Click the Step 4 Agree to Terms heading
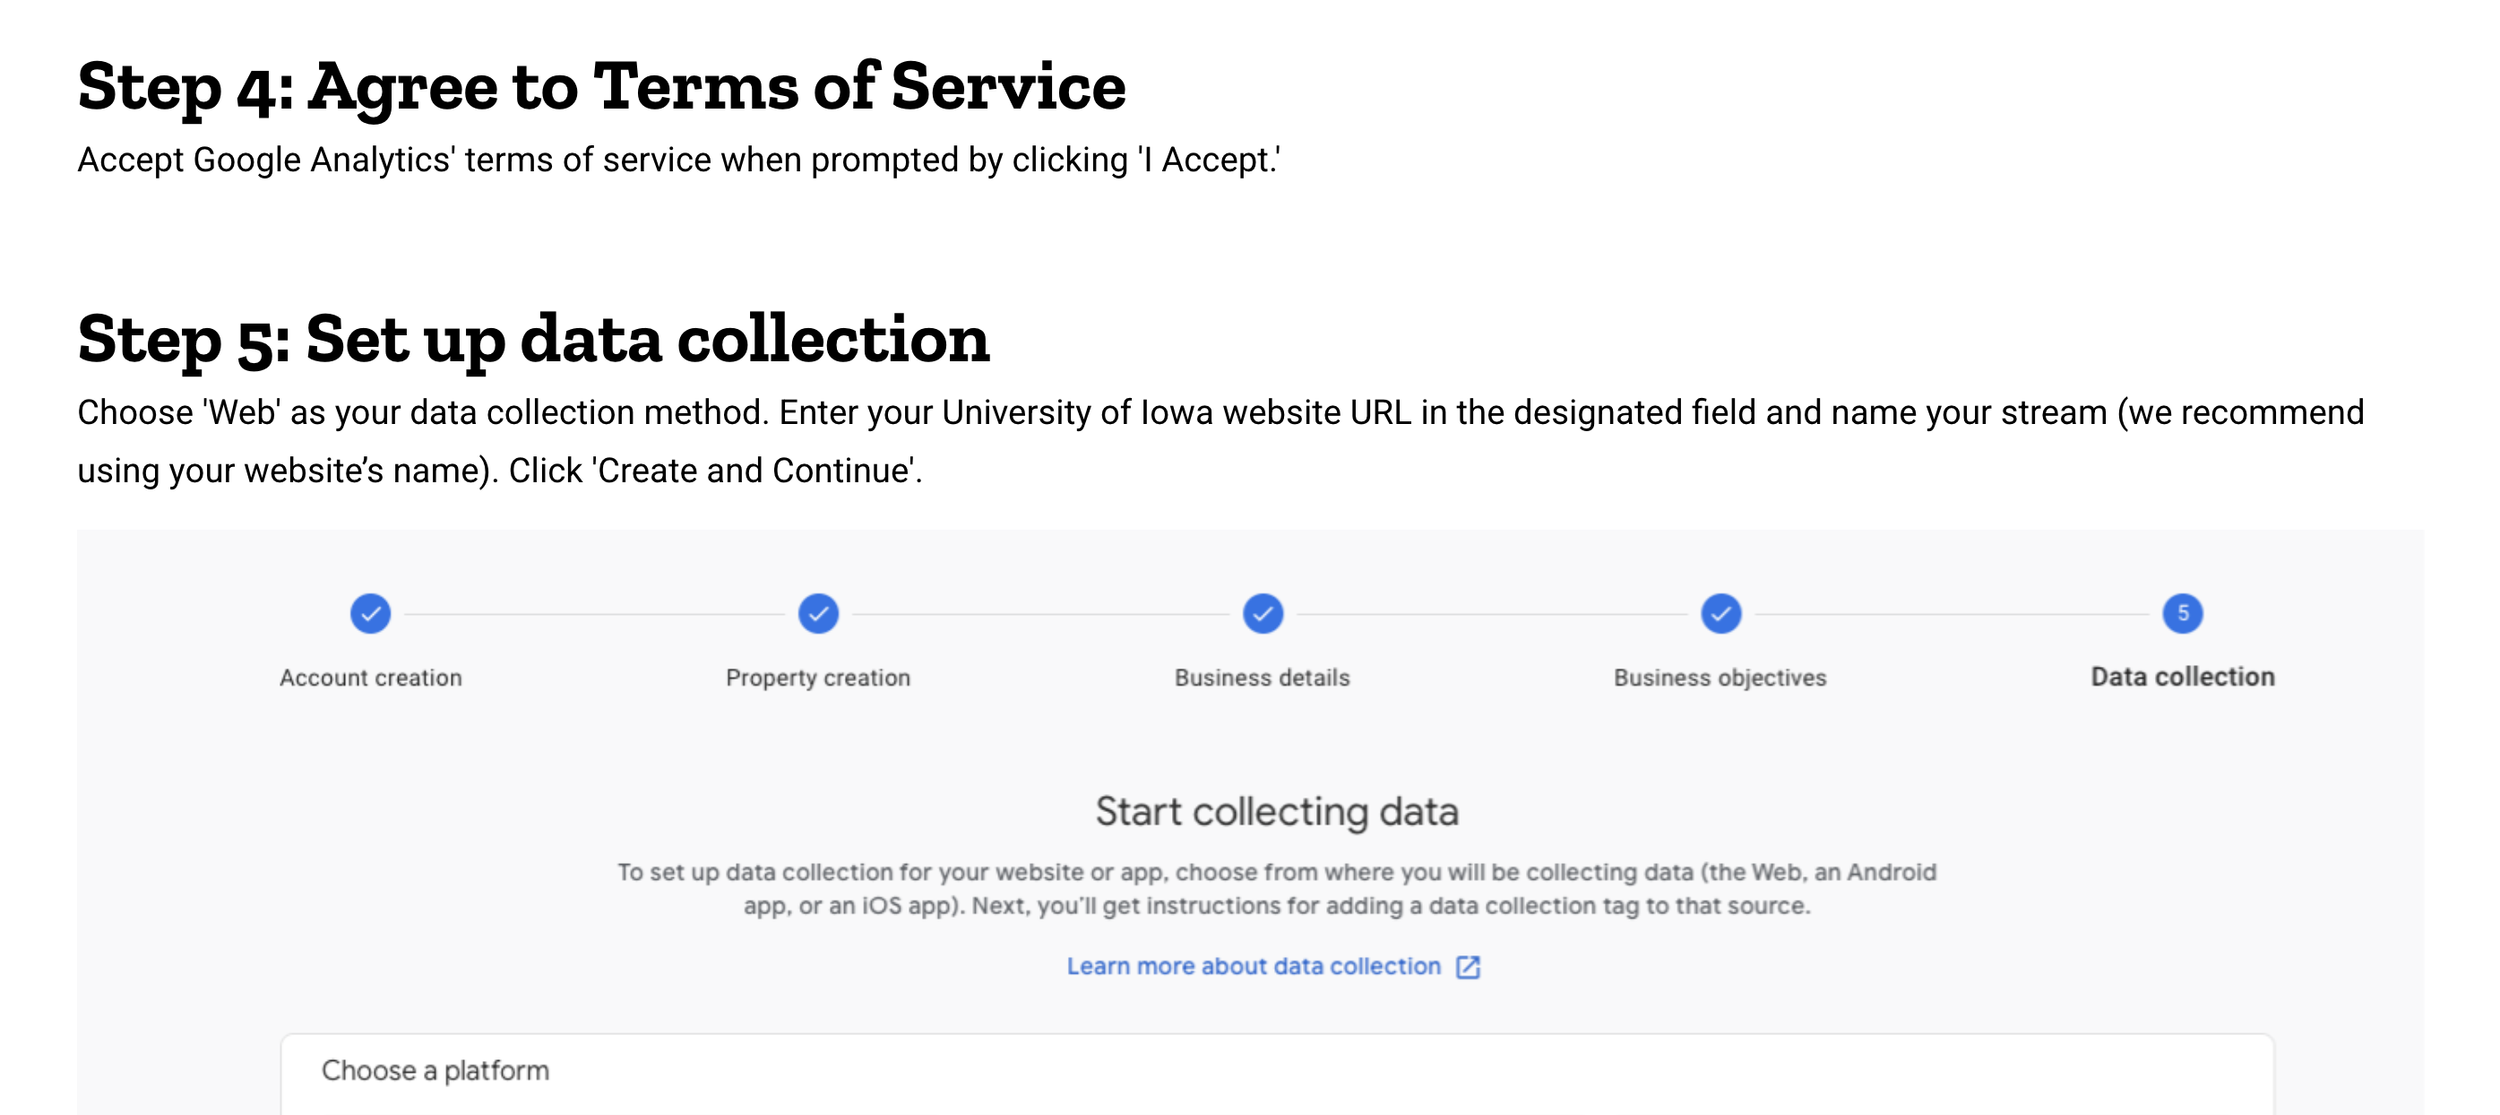The width and height of the screenshot is (2500, 1115). point(601,87)
